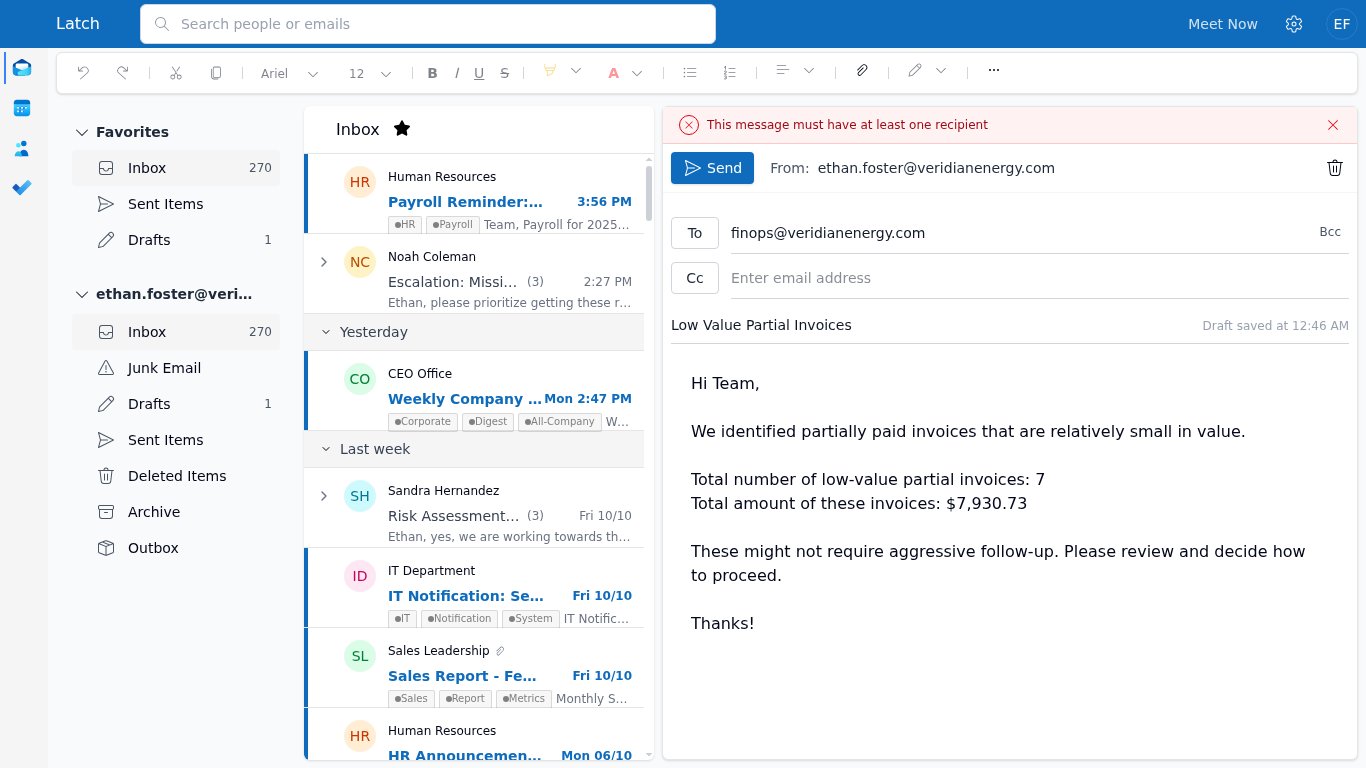Screen dimensions: 1366x768
Task: Toggle italic formatting
Action: tap(457, 72)
